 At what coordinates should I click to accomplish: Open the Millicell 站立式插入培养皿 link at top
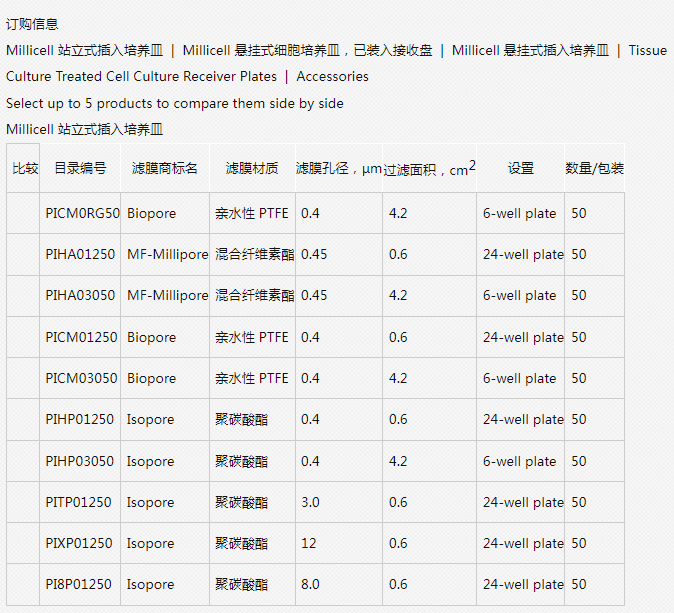(x=85, y=50)
